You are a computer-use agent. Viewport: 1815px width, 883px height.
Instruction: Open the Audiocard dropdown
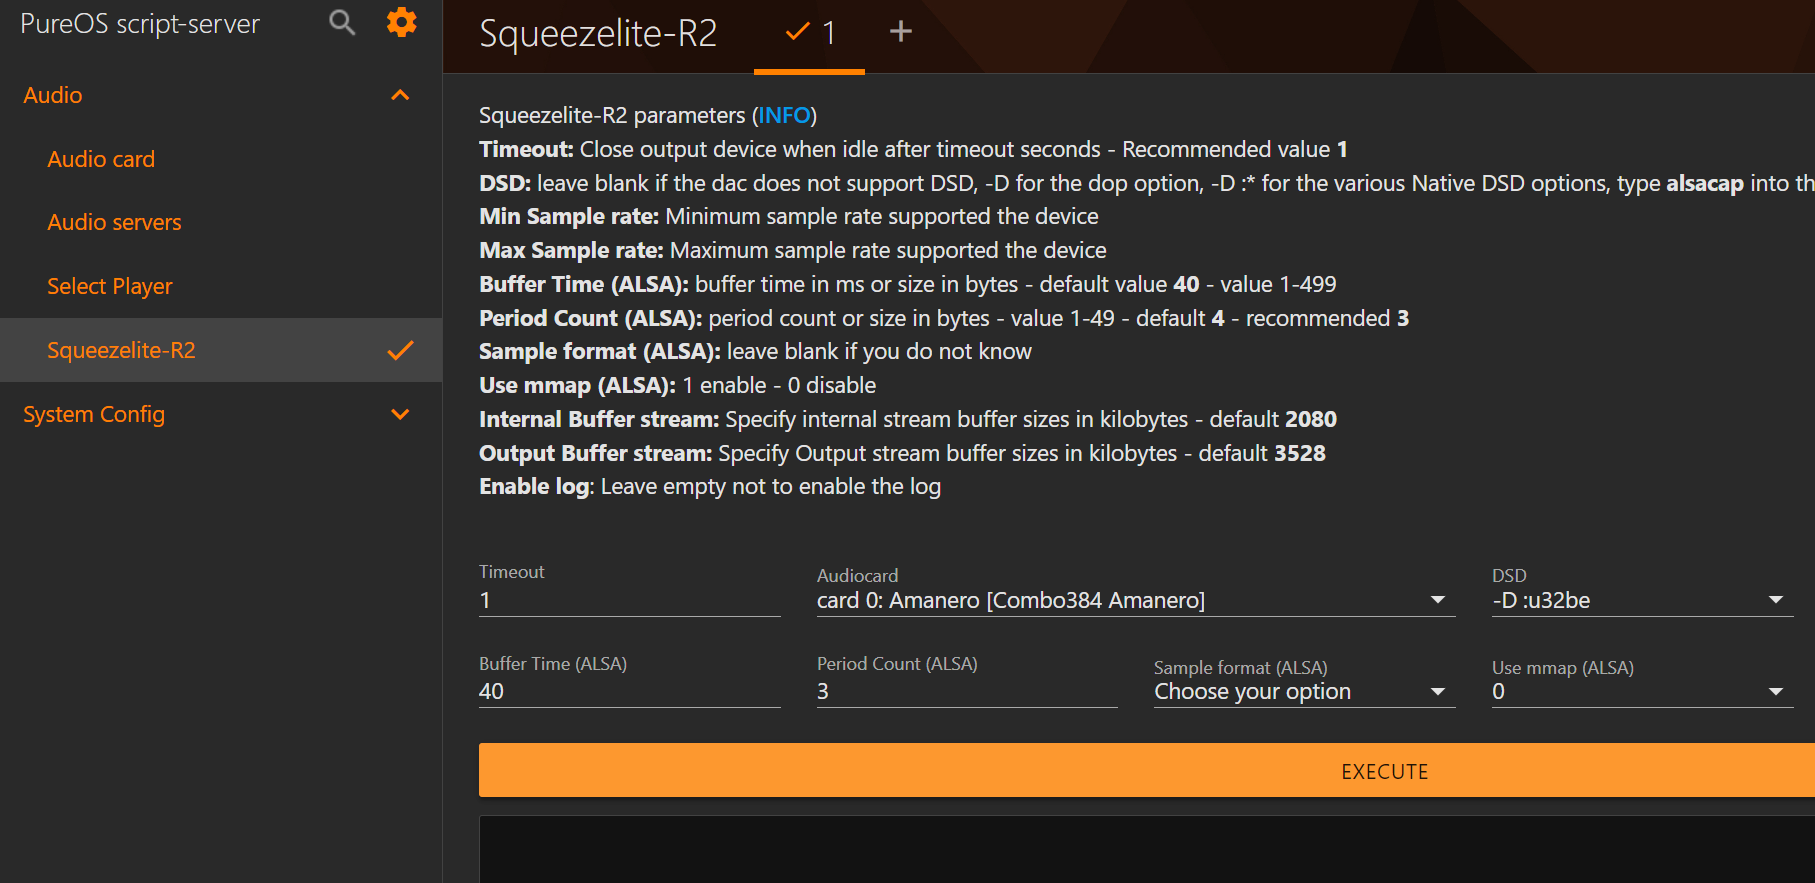click(x=1135, y=600)
